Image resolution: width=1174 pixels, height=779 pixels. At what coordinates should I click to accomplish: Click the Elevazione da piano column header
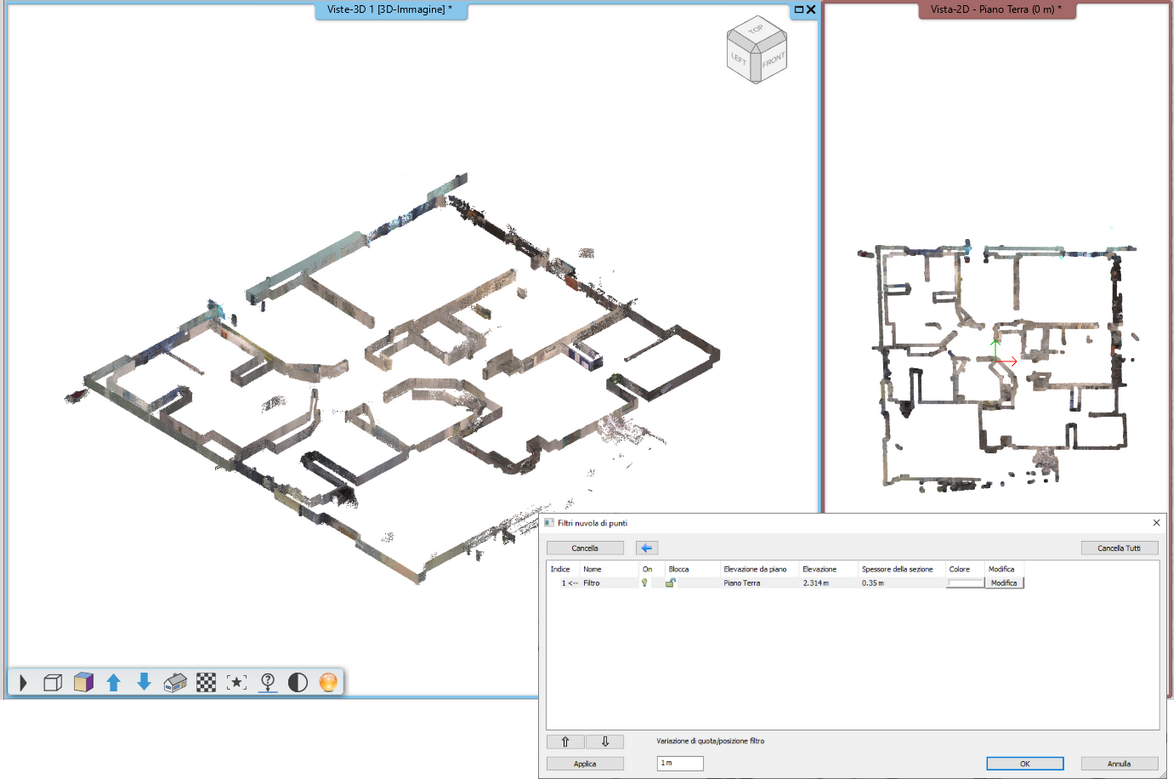(x=755, y=569)
